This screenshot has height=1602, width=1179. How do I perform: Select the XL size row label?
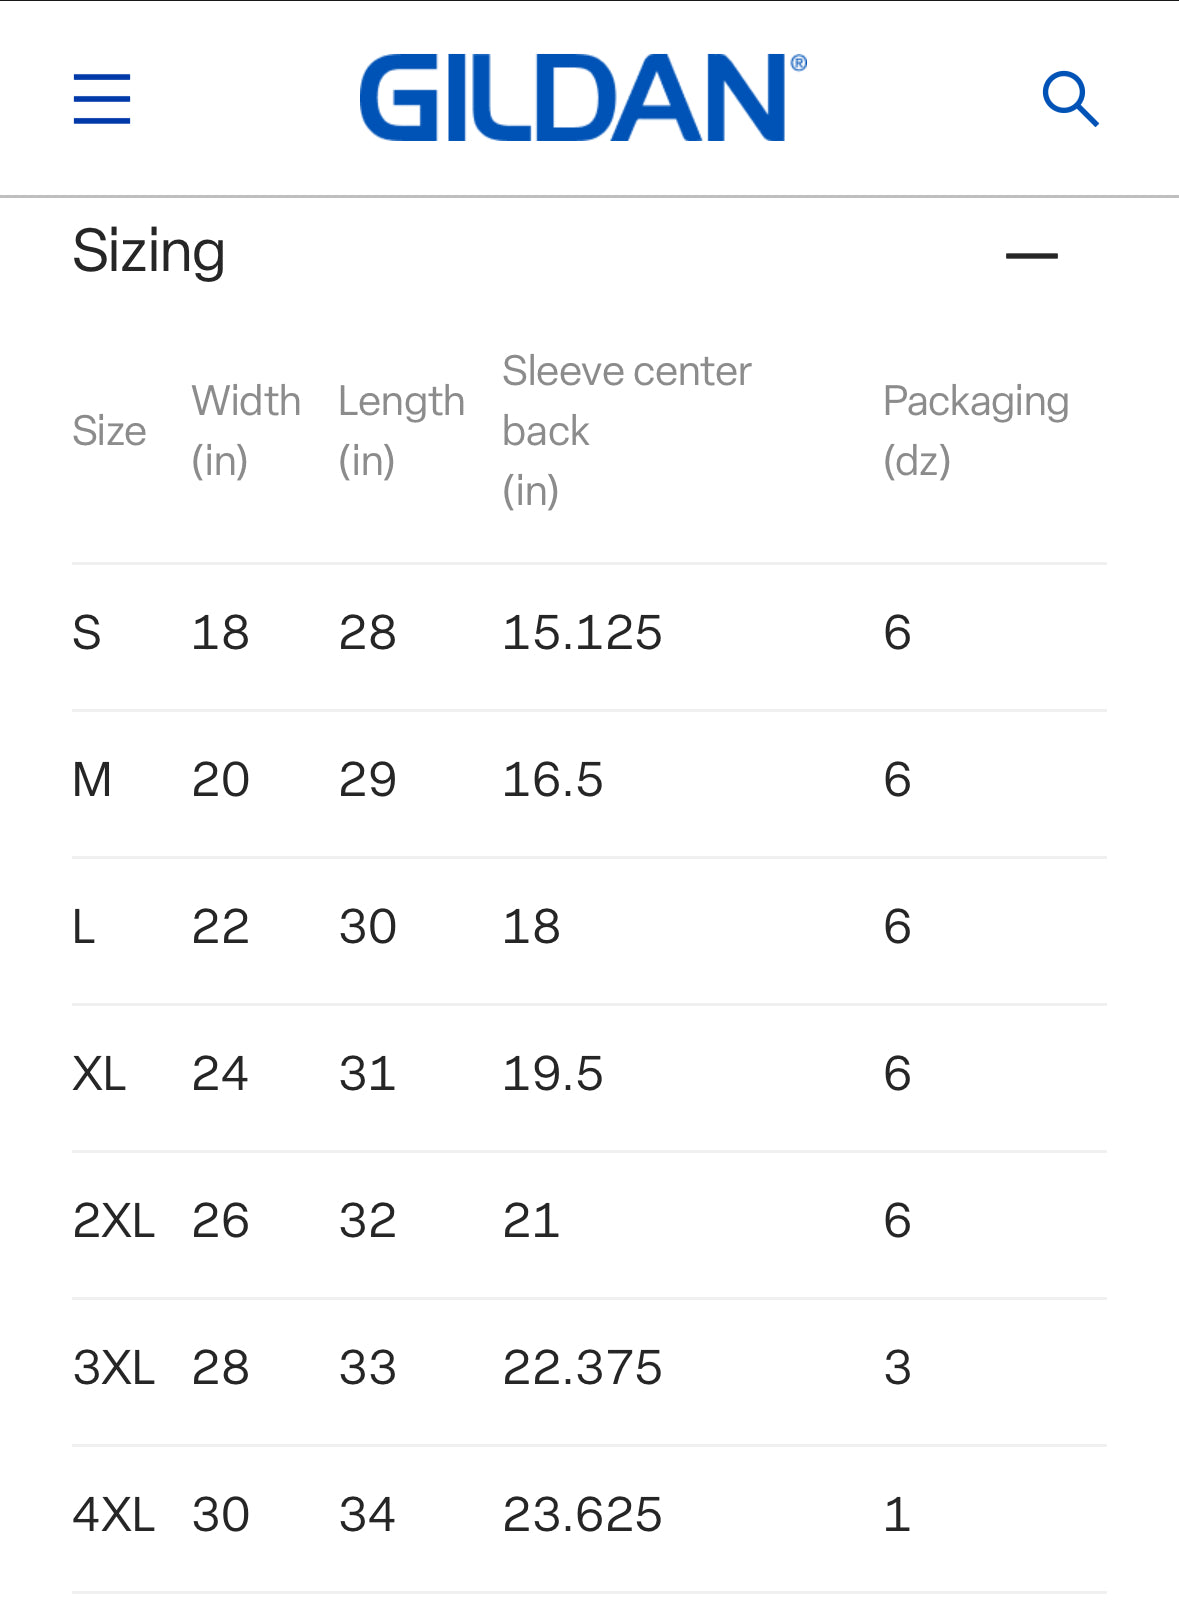pyautogui.click(x=99, y=1074)
